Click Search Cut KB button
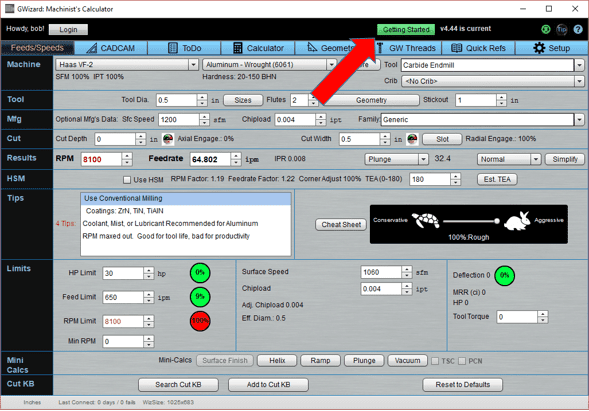This screenshot has height=411, width=589. (x=178, y=384)
